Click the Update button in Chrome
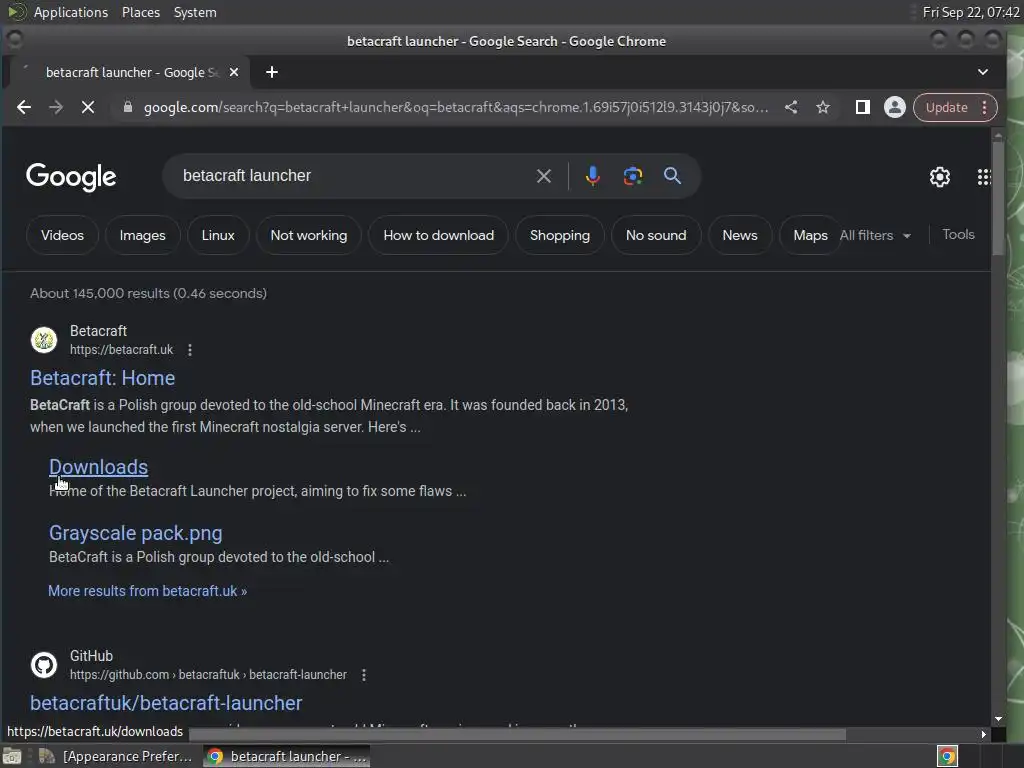 946,107
